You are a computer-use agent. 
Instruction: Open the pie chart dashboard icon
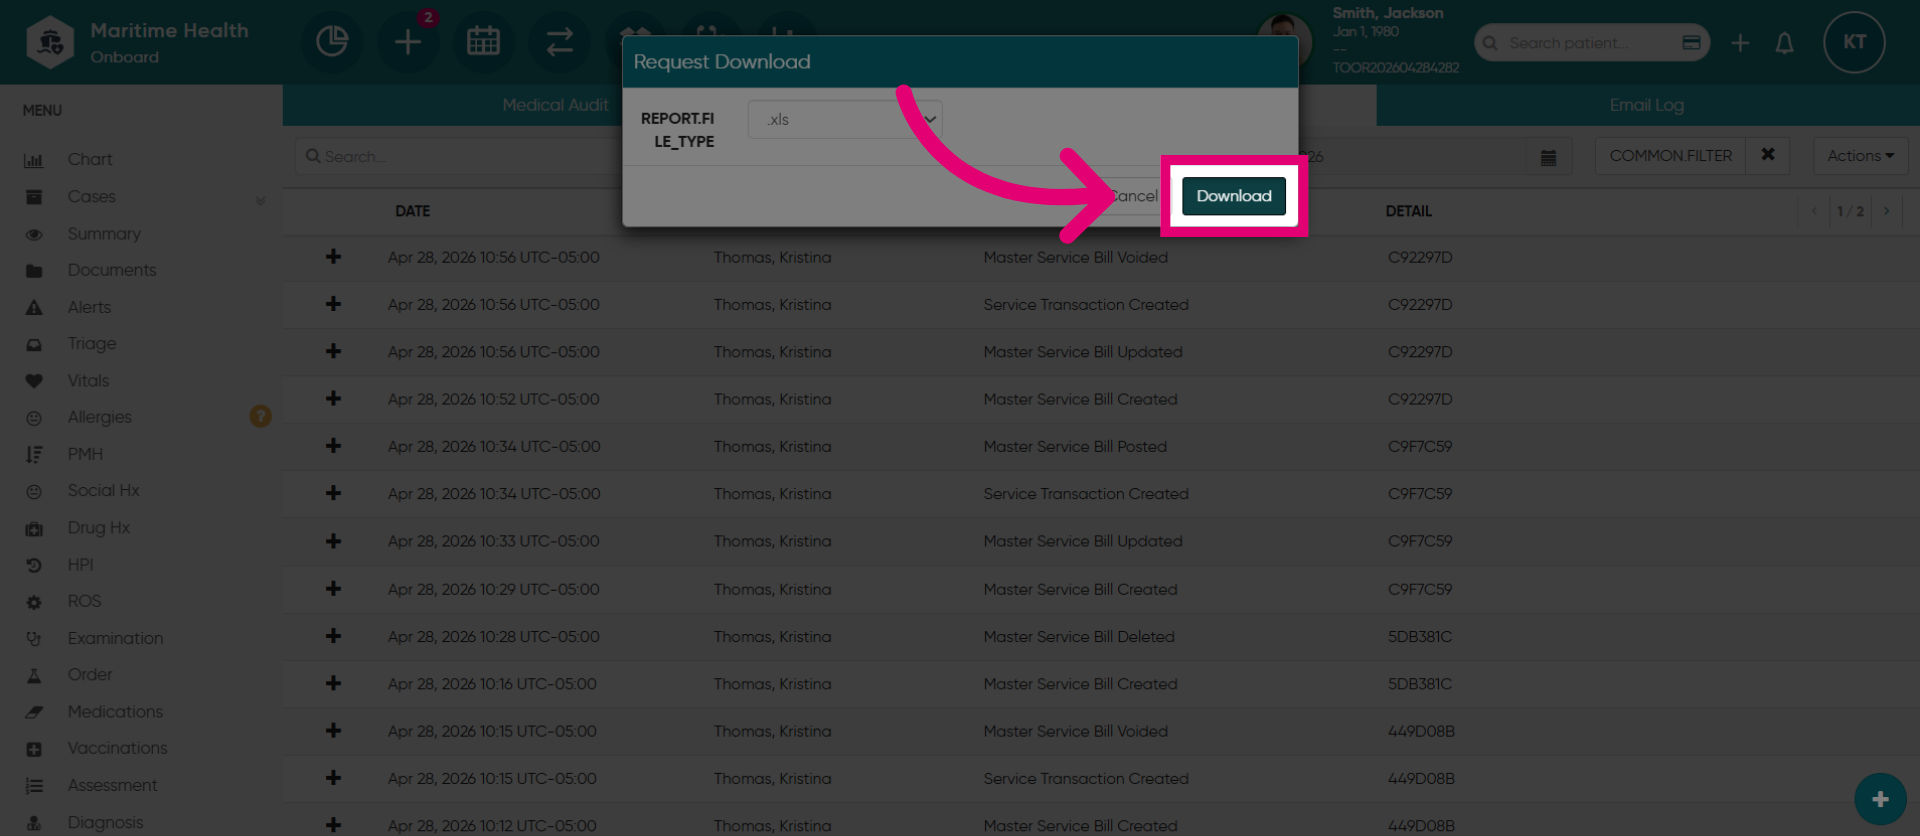(332, 42)
